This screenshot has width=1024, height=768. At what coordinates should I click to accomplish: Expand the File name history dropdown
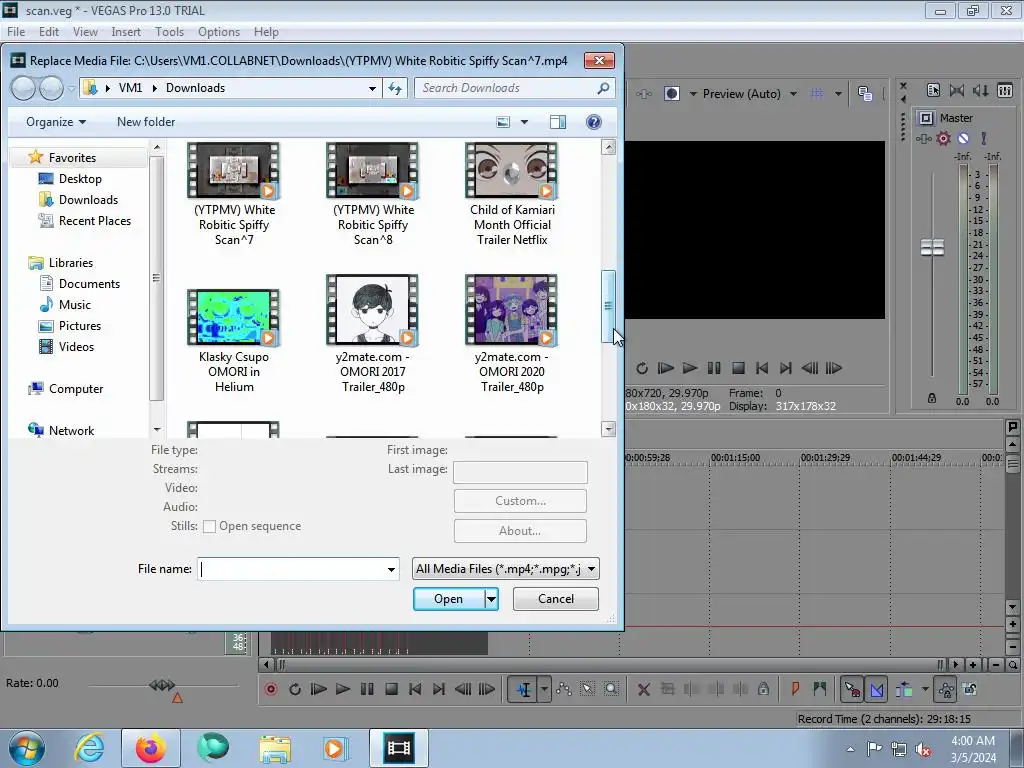[x=391, y=569]
